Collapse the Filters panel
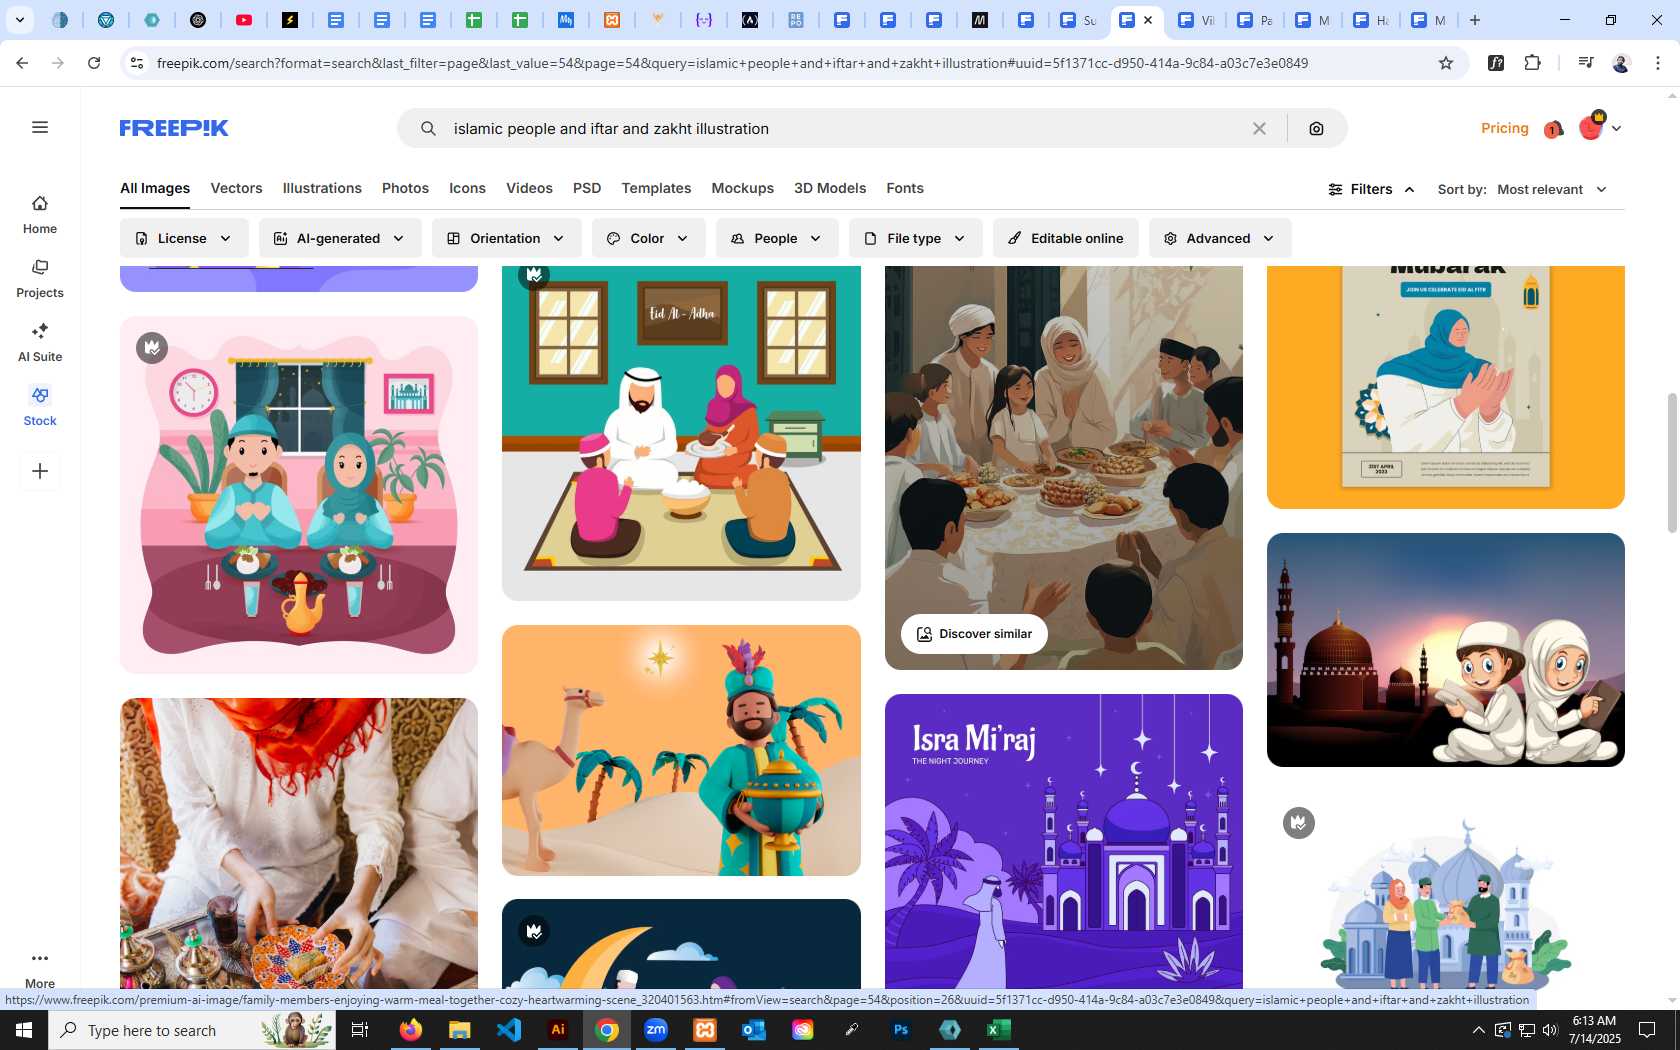This screenshot has width=1680, height=1050. point(1371,189)
